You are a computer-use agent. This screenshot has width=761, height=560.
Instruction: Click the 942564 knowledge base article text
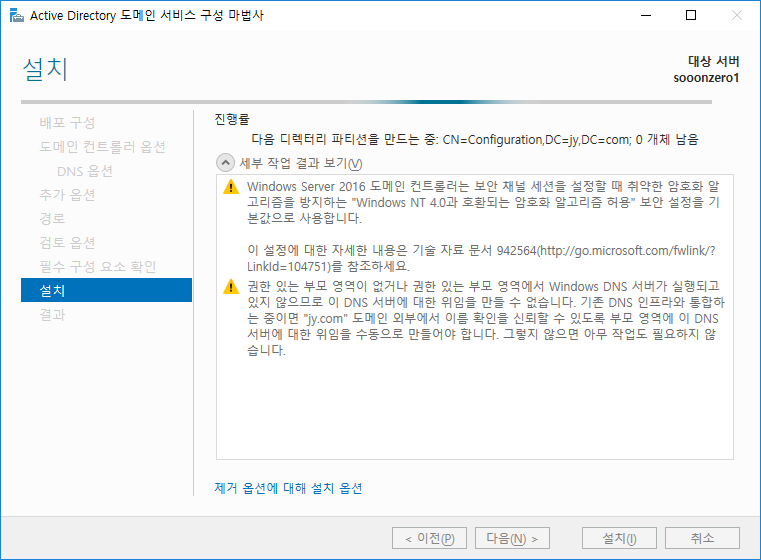pos(481,258)
